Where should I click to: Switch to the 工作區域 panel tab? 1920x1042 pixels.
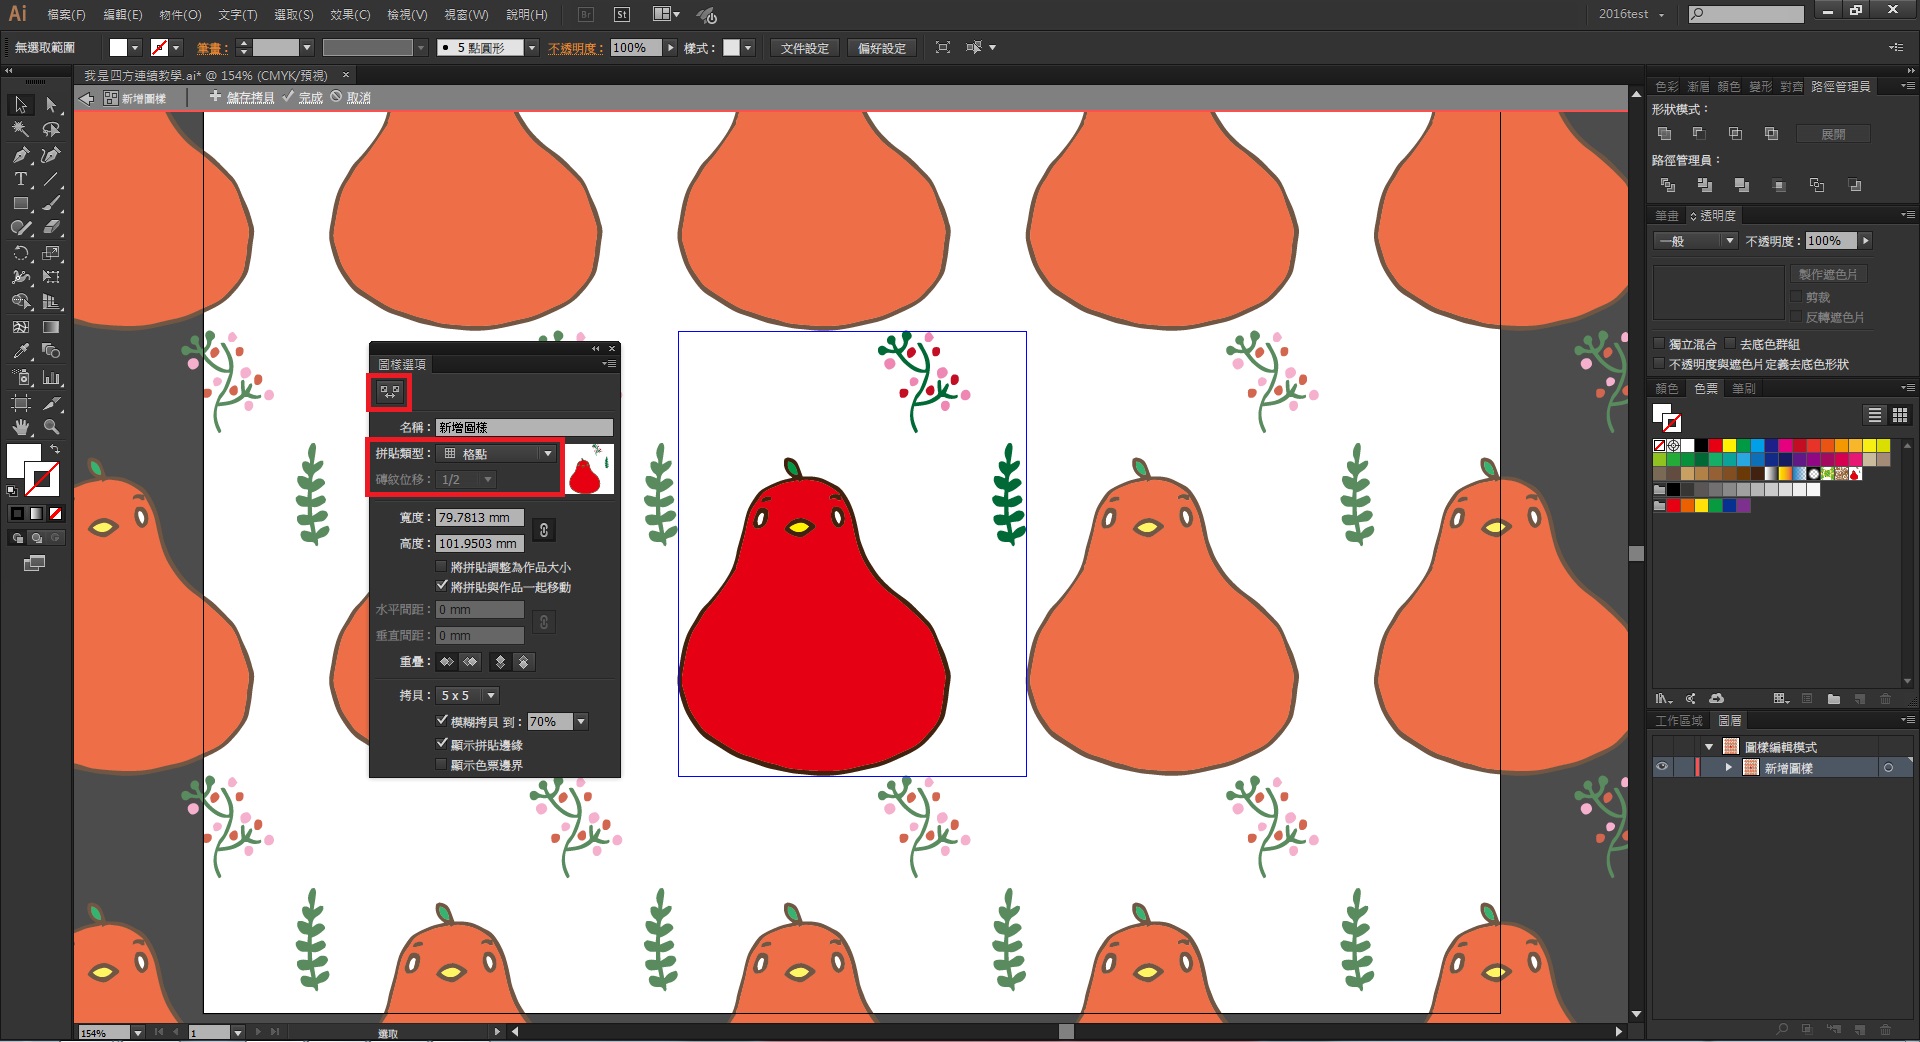[1678, 721]
